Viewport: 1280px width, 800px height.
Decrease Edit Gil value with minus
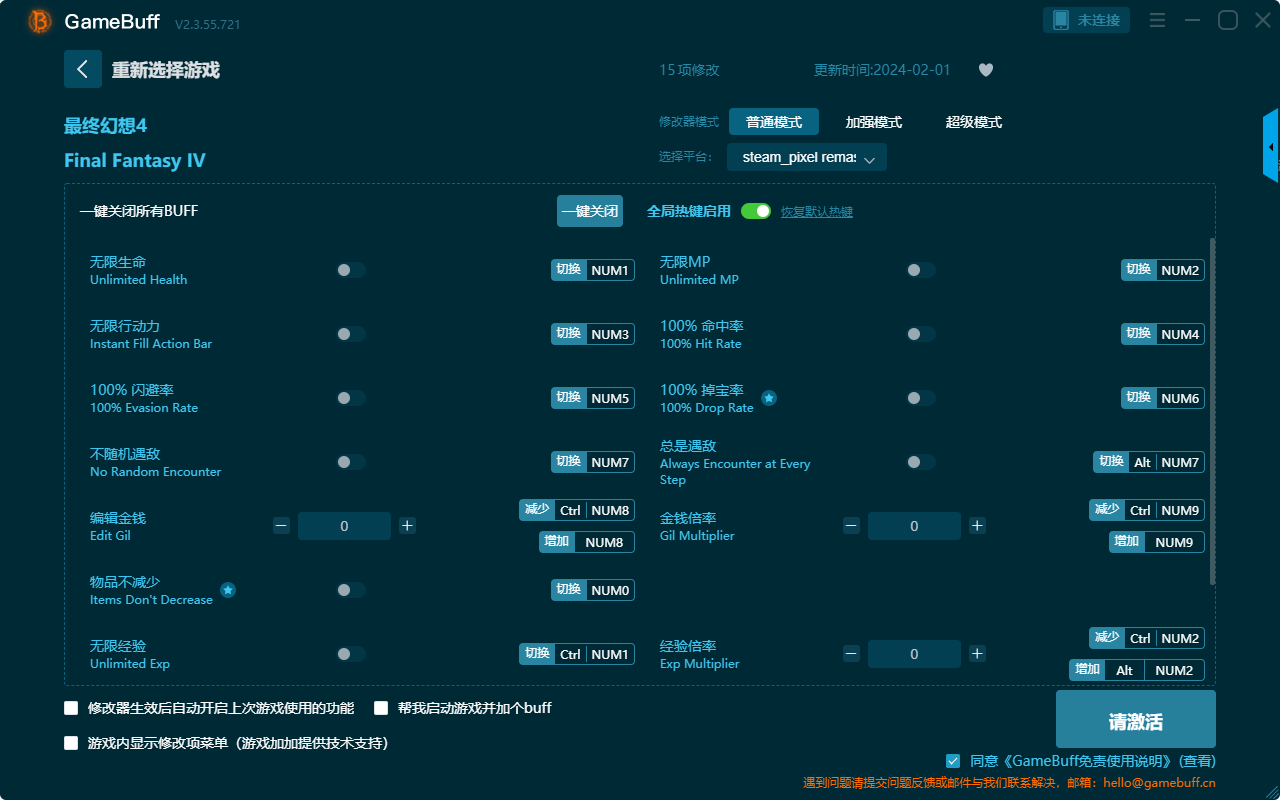(x=281, y=526)
